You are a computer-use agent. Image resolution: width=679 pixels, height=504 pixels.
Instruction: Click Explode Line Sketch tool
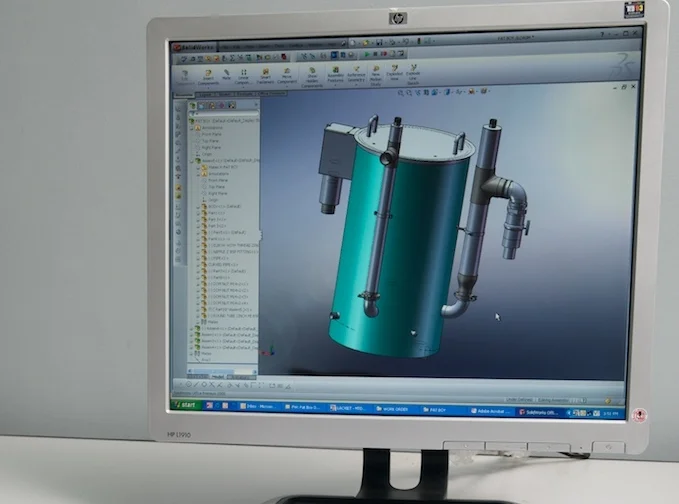[413, 74]
